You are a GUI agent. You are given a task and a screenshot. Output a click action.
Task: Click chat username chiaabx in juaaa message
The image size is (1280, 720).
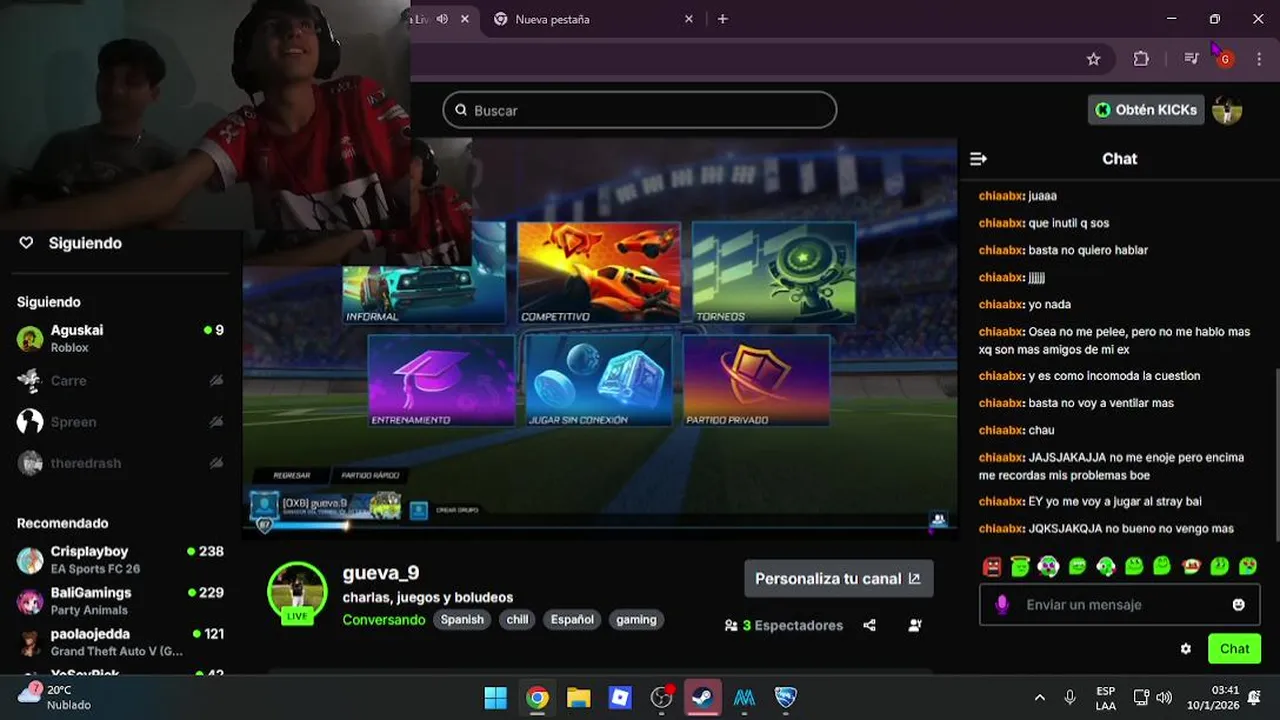click(x=1001, y=196)
